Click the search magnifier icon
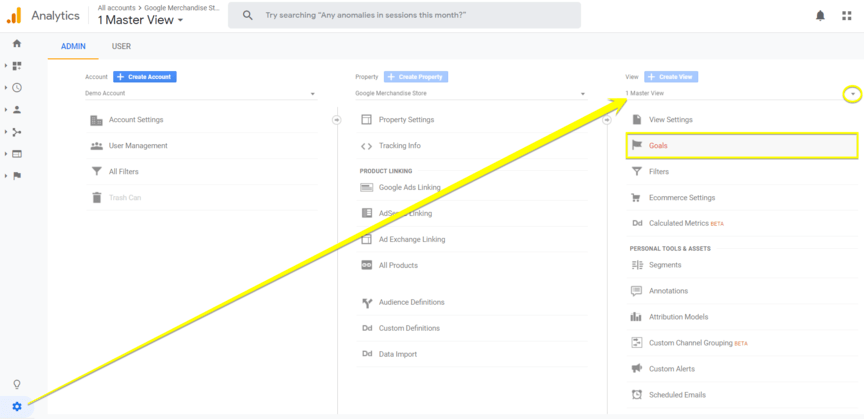 point(248,15)
